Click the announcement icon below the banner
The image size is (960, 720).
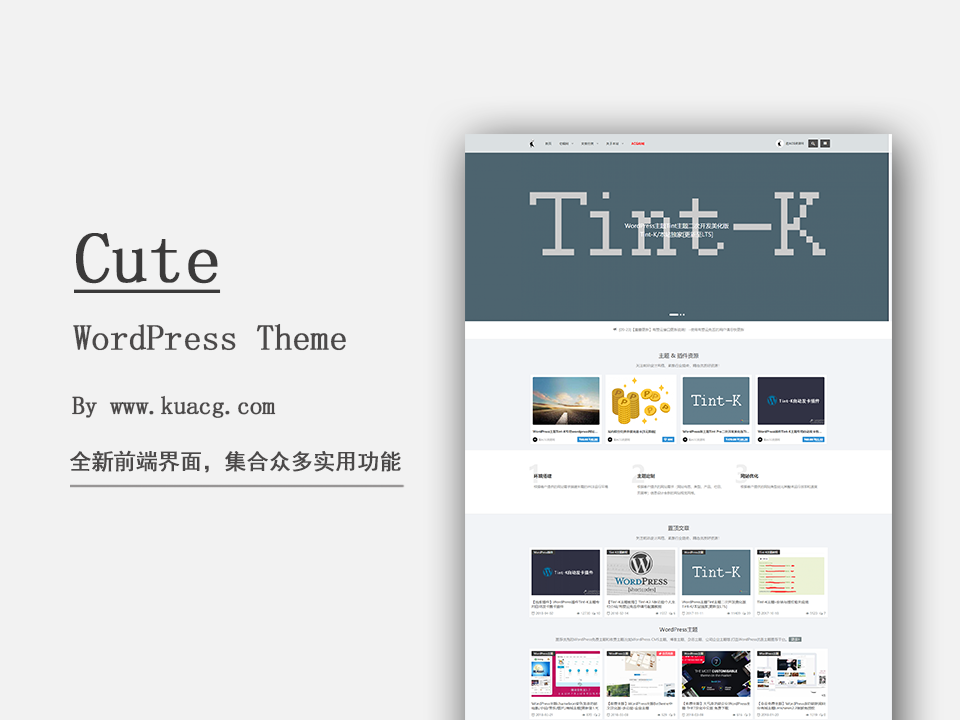[x=614, y=329]
